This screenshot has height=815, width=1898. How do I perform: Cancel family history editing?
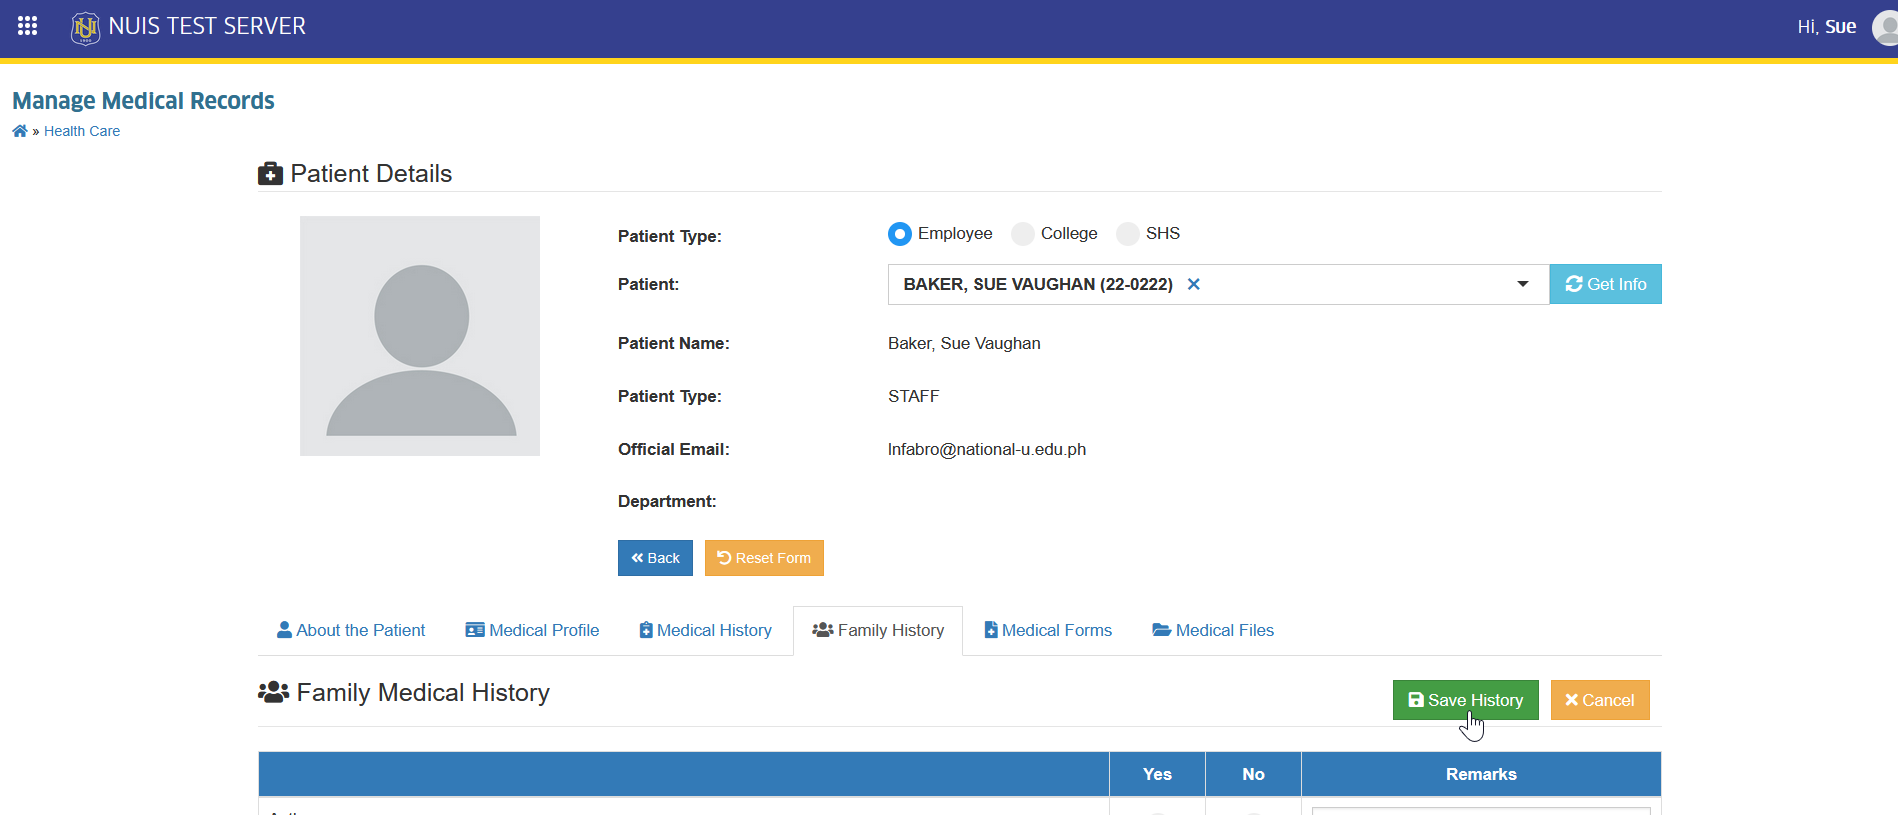pyautogui.click(x=1600, y=700)
